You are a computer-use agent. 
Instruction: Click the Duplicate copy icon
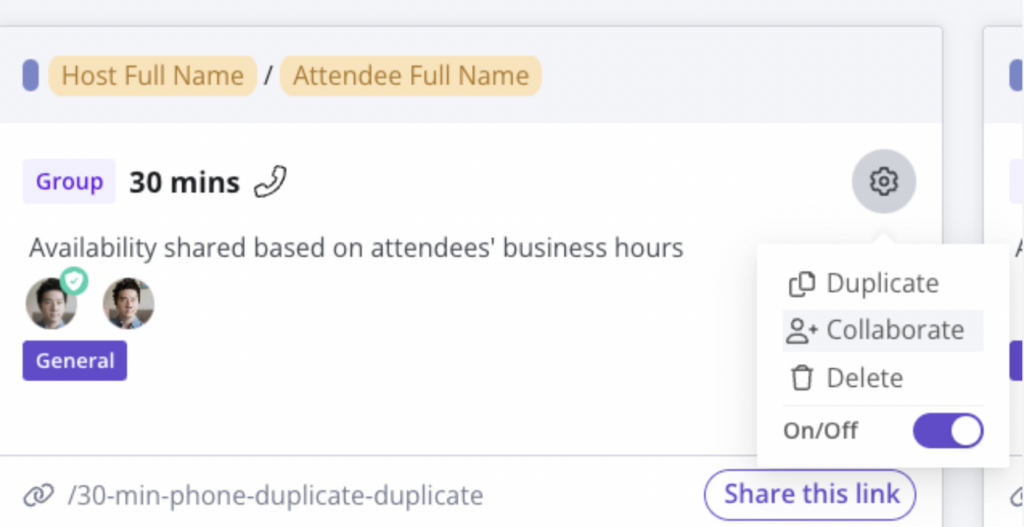point(802,284)
